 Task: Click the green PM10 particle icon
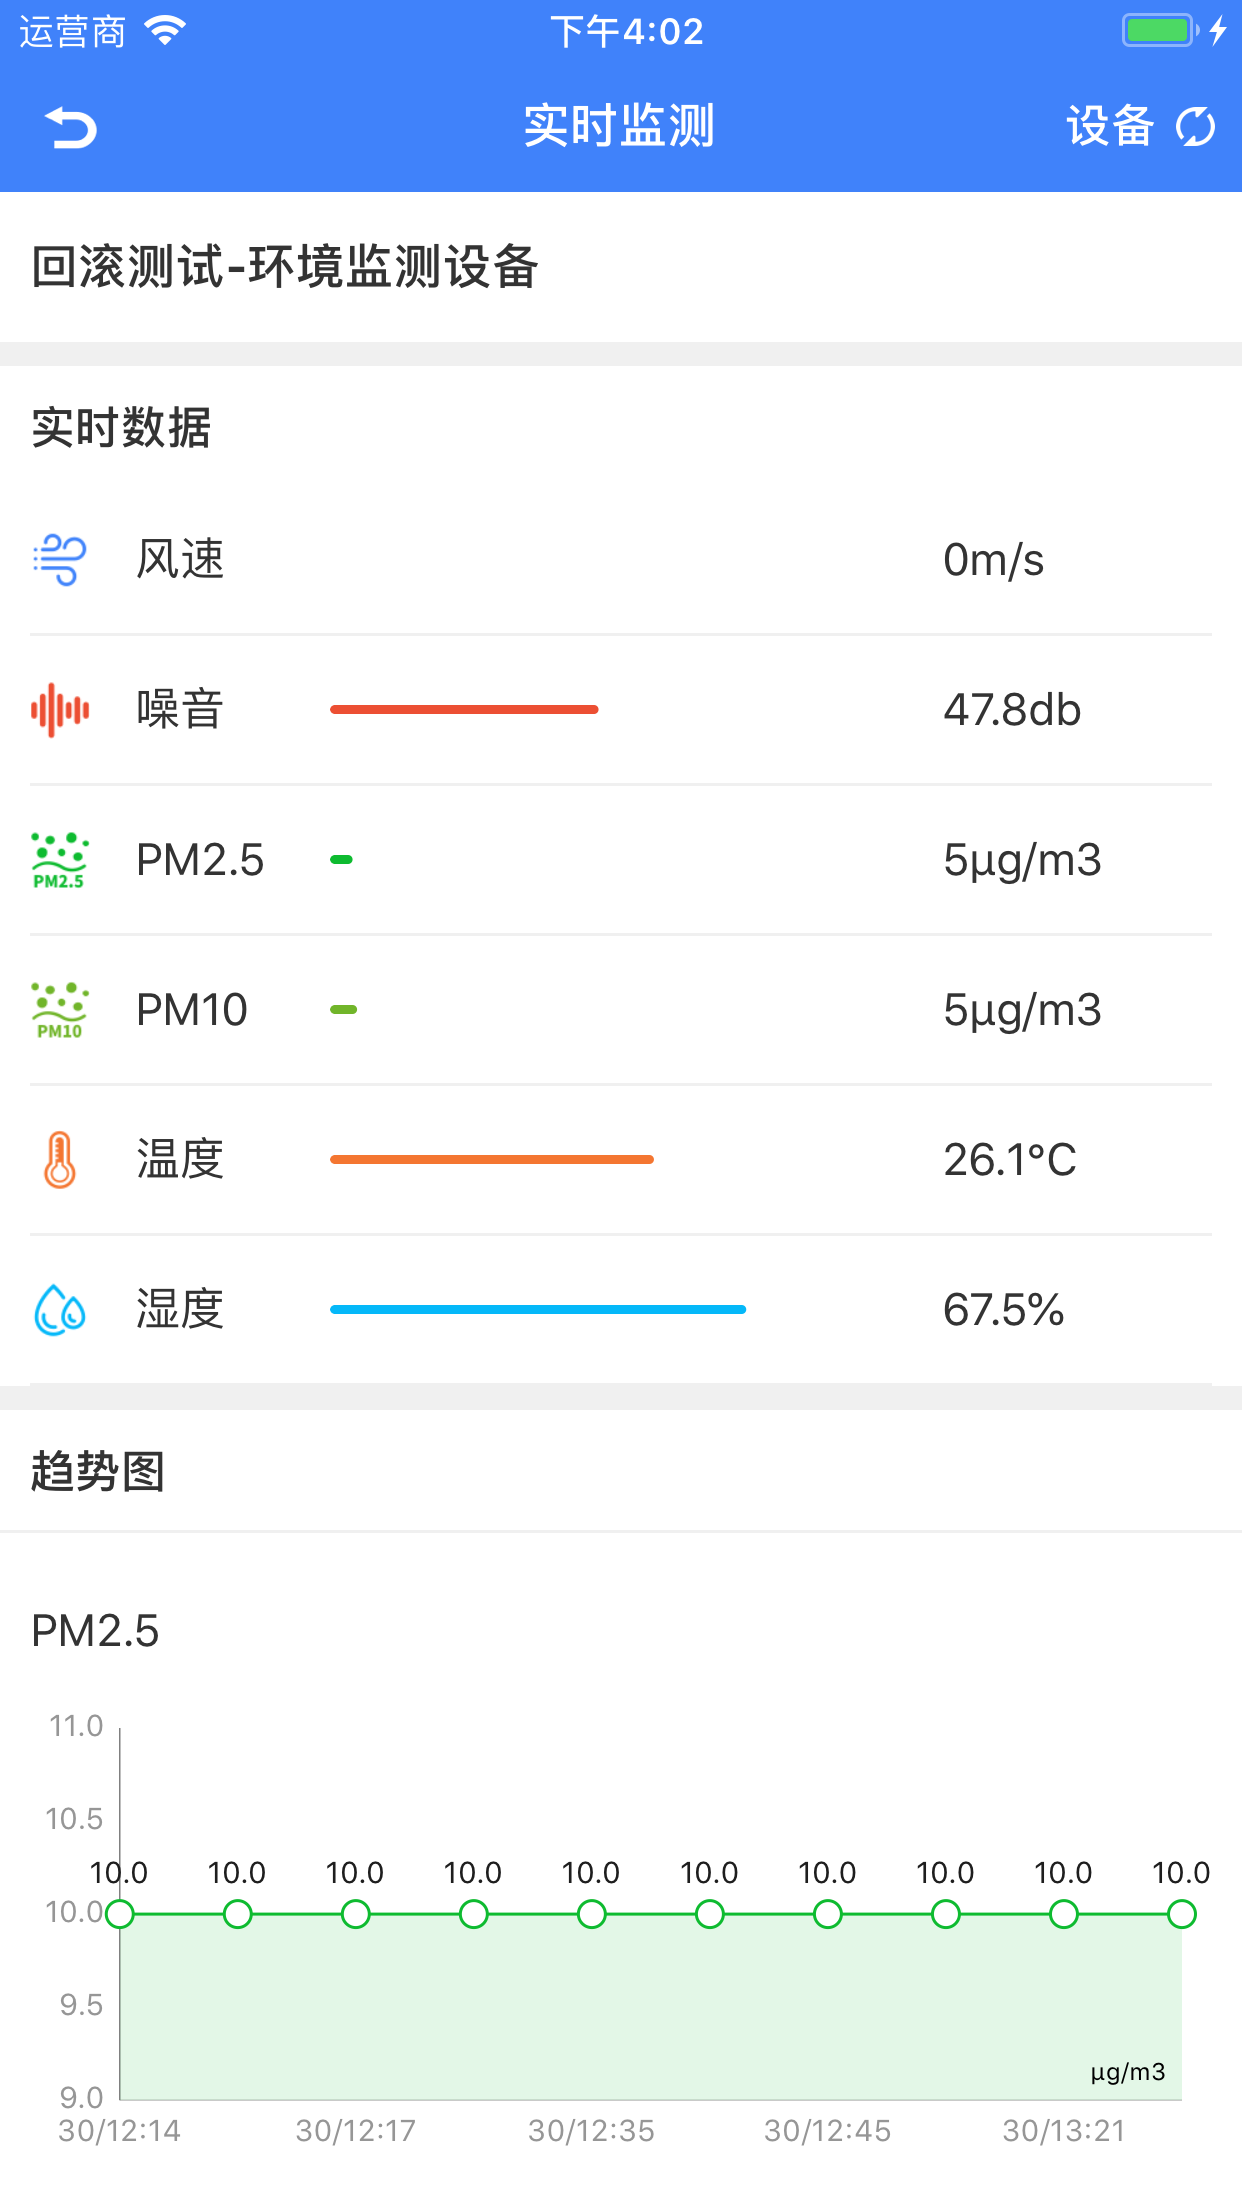[x=60, y=1010]
